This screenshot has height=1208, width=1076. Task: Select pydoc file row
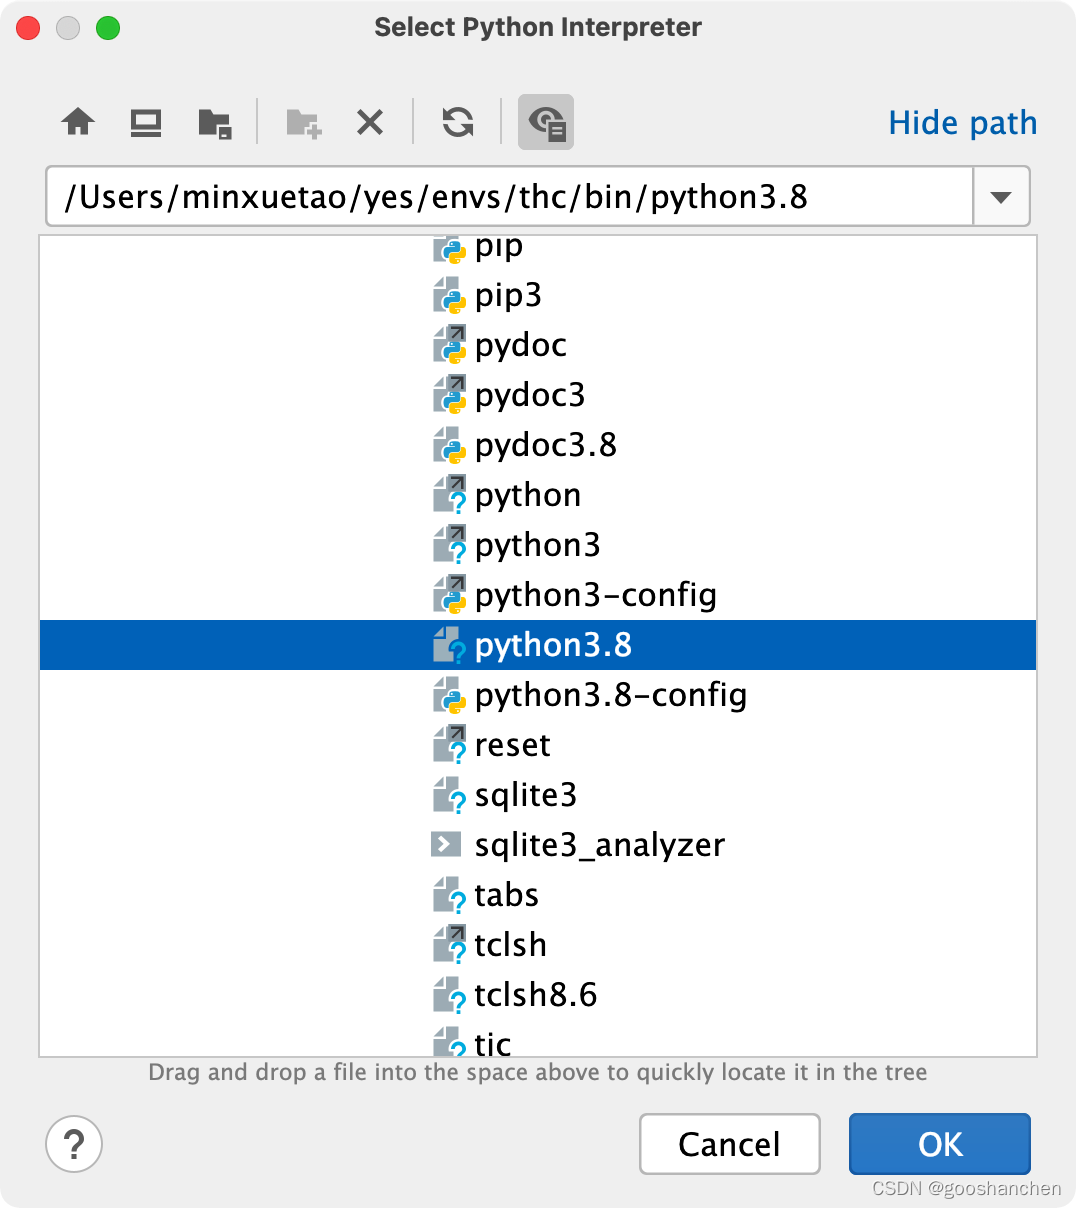click(x=538, y=345)
